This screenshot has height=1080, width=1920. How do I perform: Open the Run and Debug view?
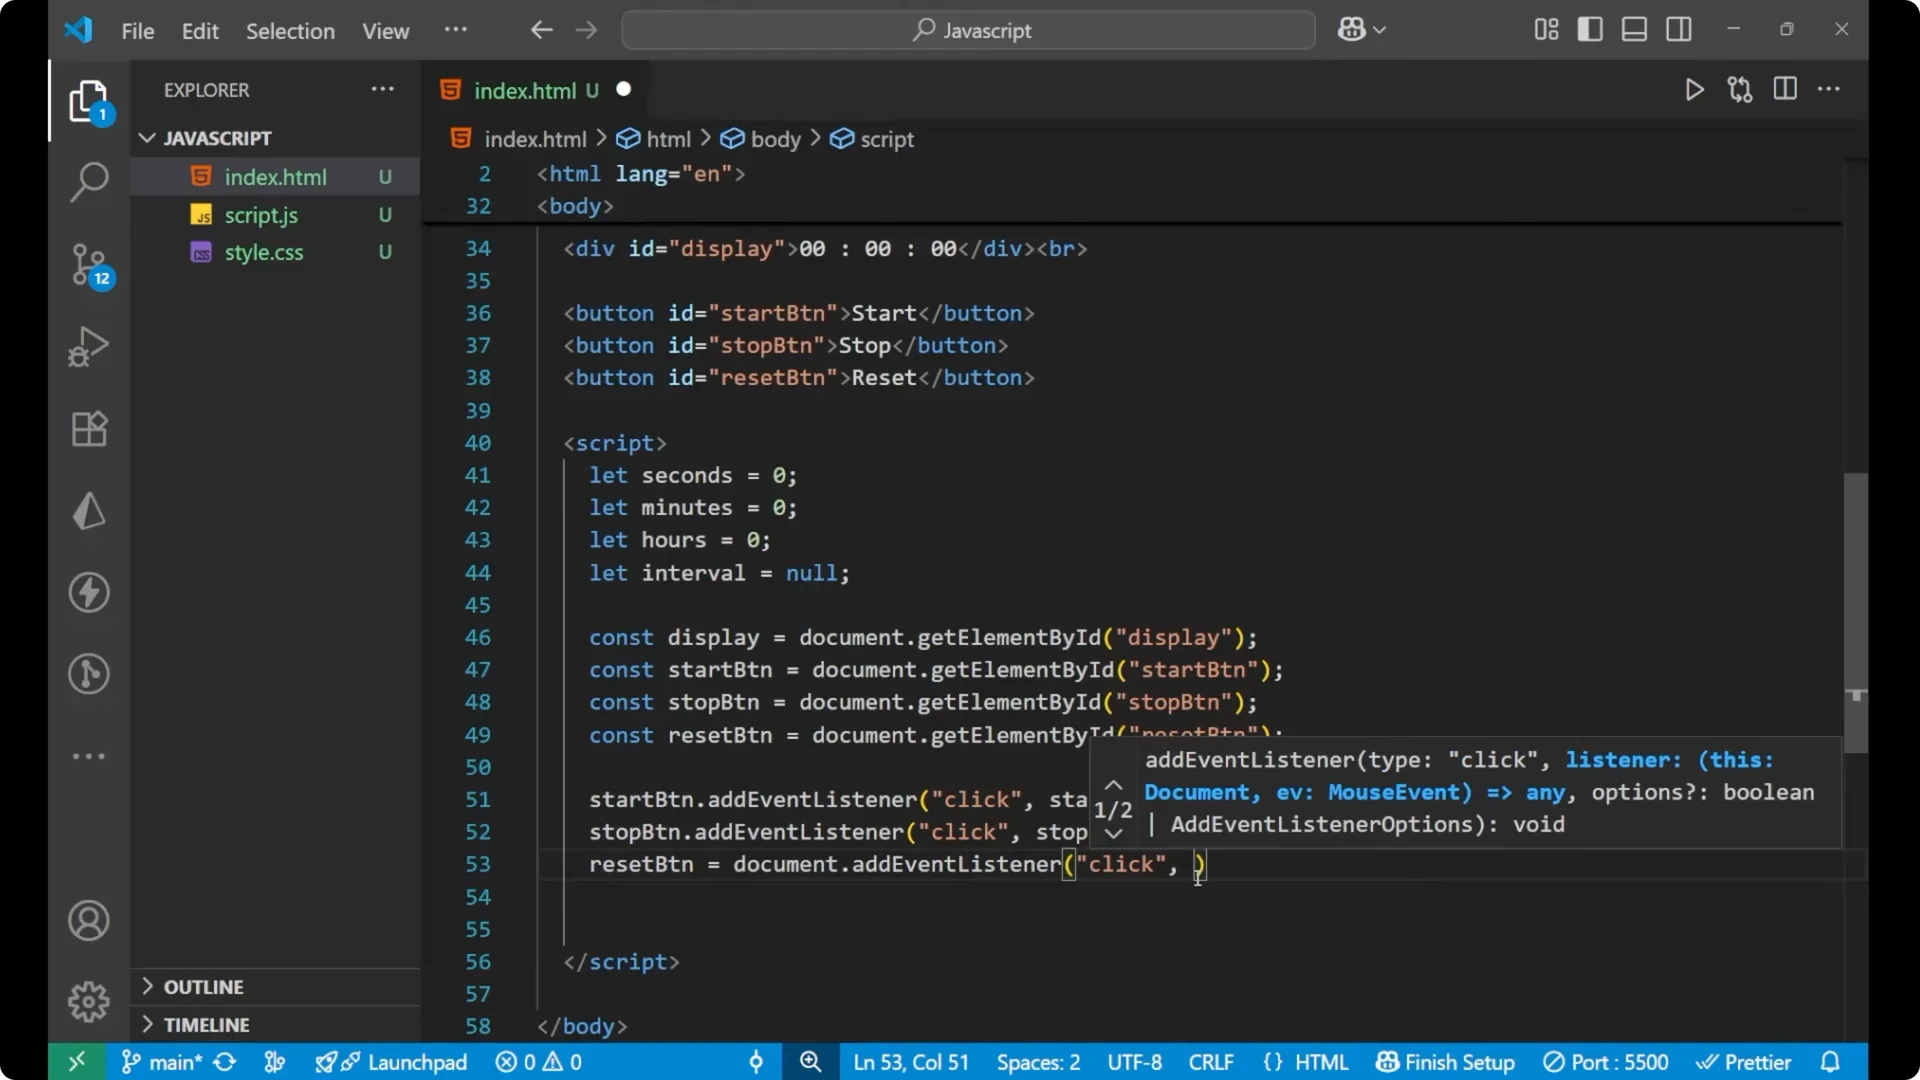89,346
